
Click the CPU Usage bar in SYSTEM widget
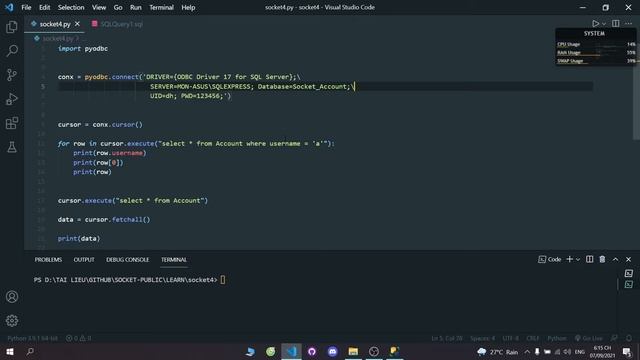596,44
